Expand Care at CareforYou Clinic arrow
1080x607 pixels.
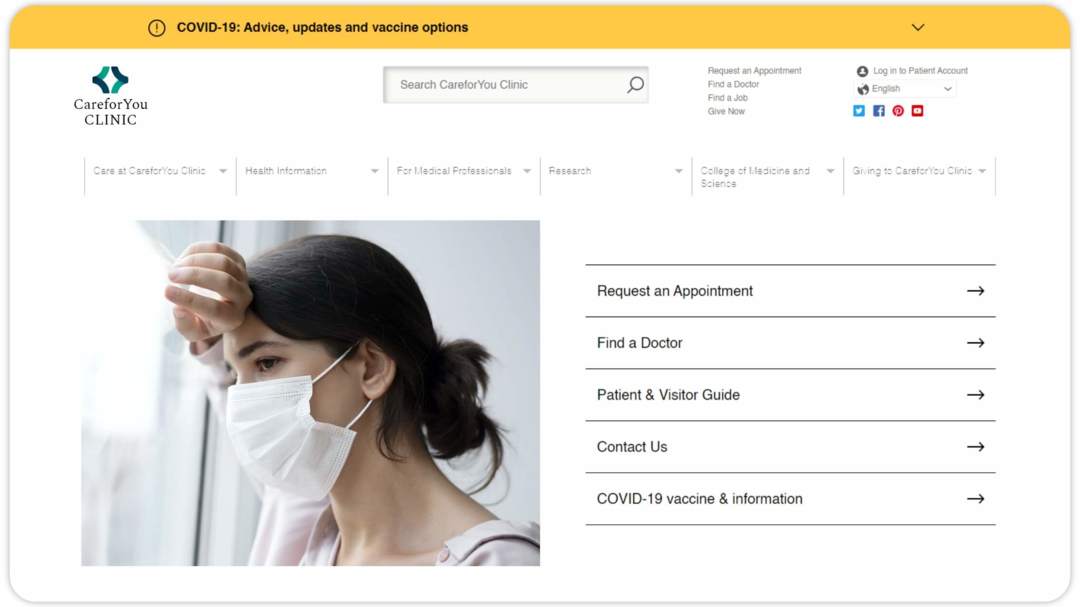coord(222,171)
